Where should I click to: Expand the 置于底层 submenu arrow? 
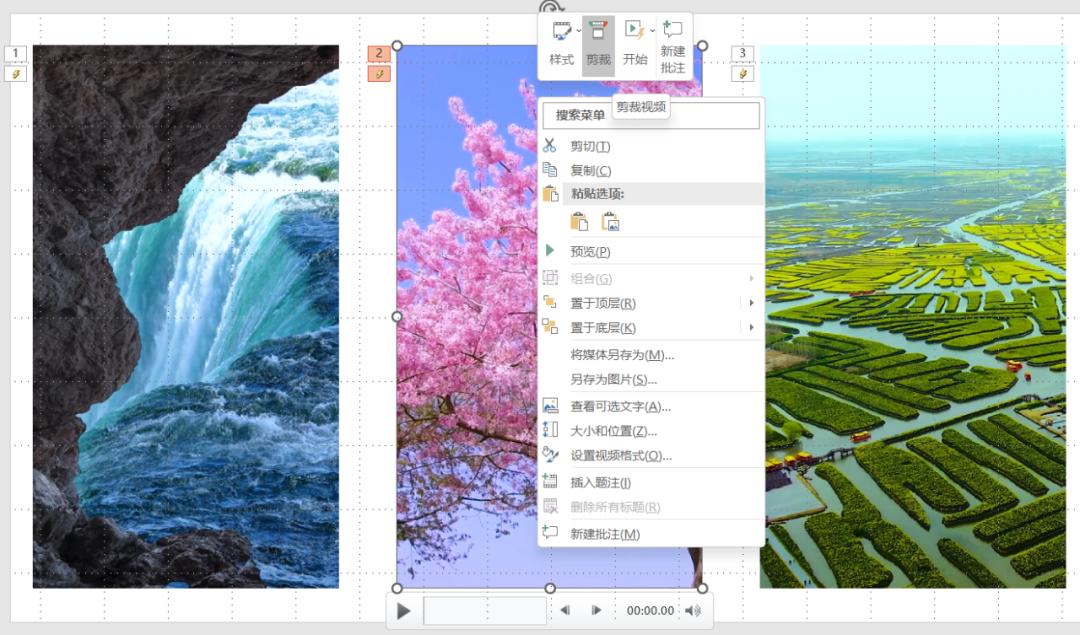pos(751,328)
